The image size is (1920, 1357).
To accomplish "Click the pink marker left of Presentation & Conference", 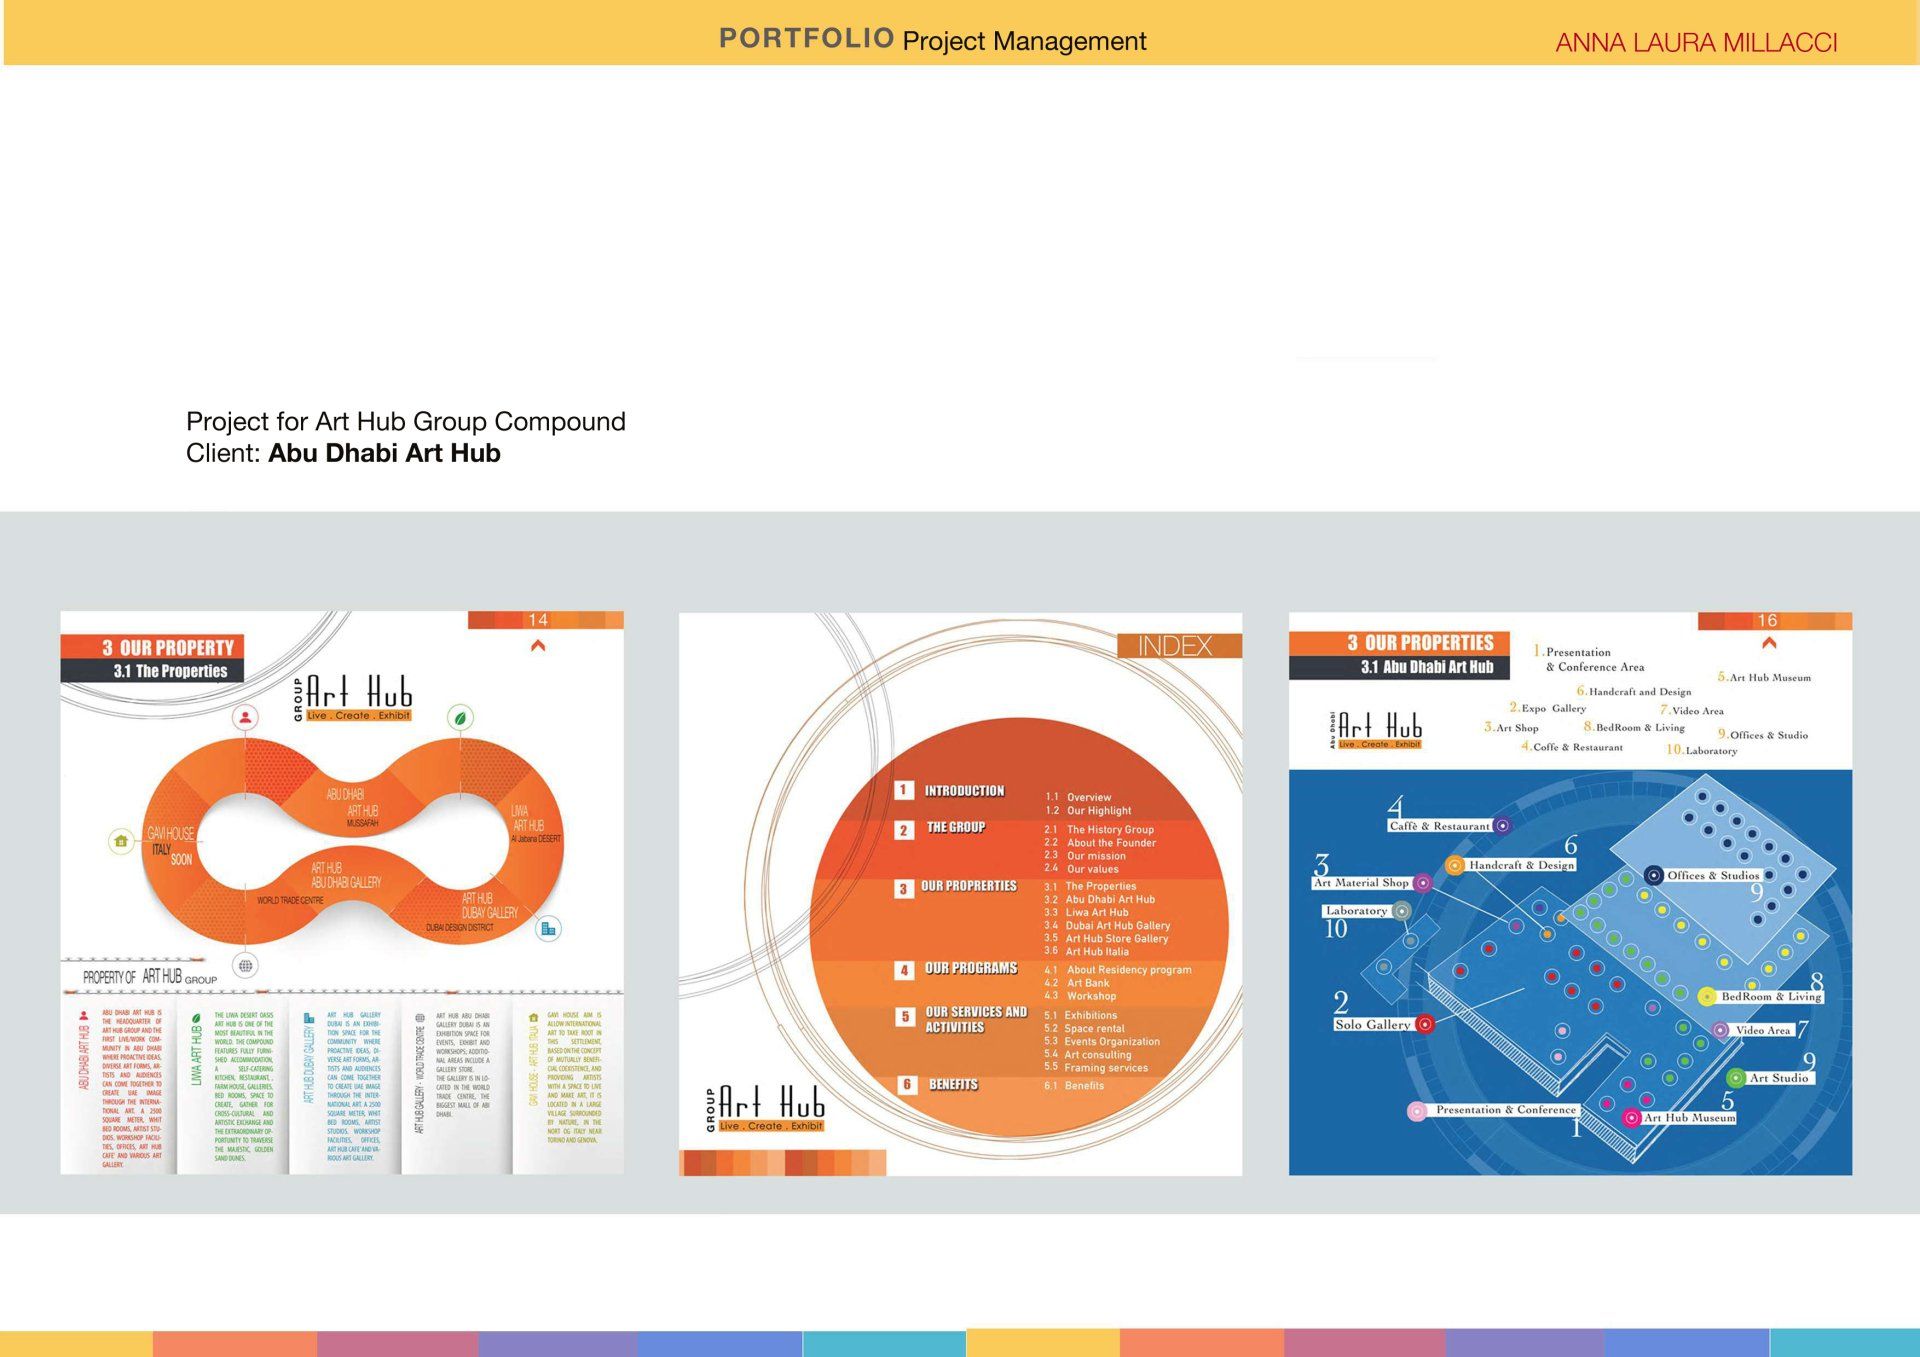I will [x=1417, y=1111].
